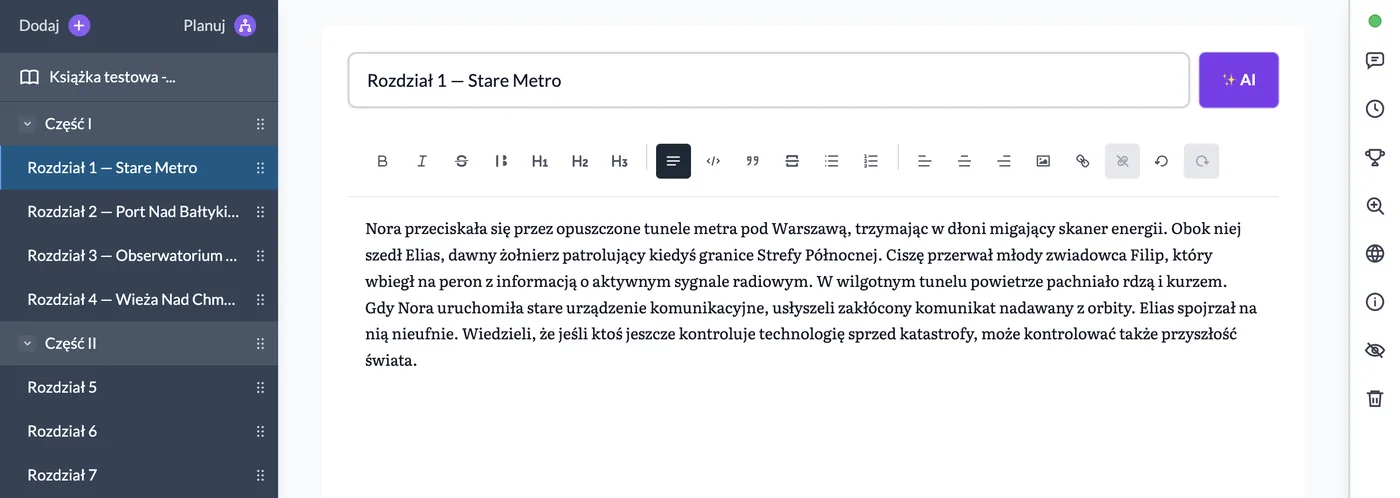Align text right
This screenshot has width=1400, height=498.
point(1004,161)
